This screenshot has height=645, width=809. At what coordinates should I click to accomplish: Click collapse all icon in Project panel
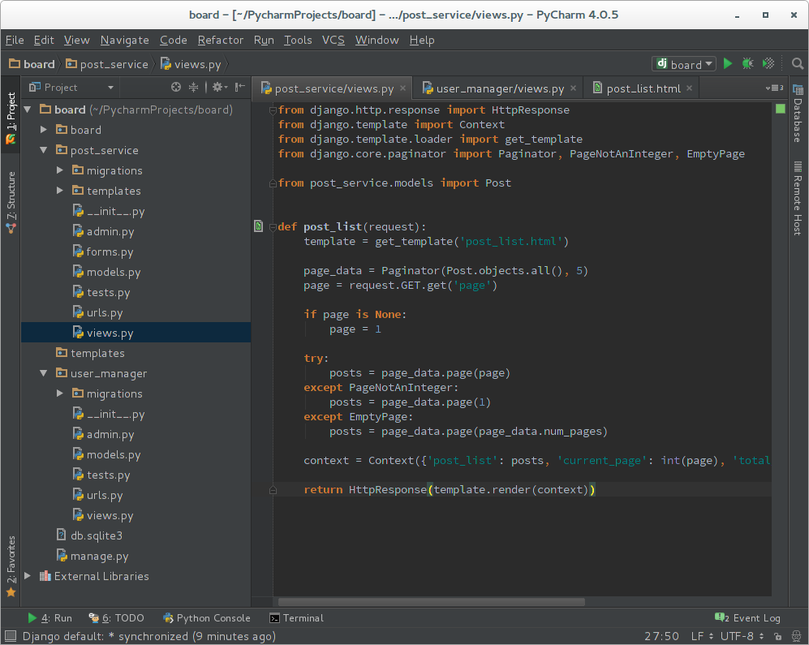(x=193, y=87)
